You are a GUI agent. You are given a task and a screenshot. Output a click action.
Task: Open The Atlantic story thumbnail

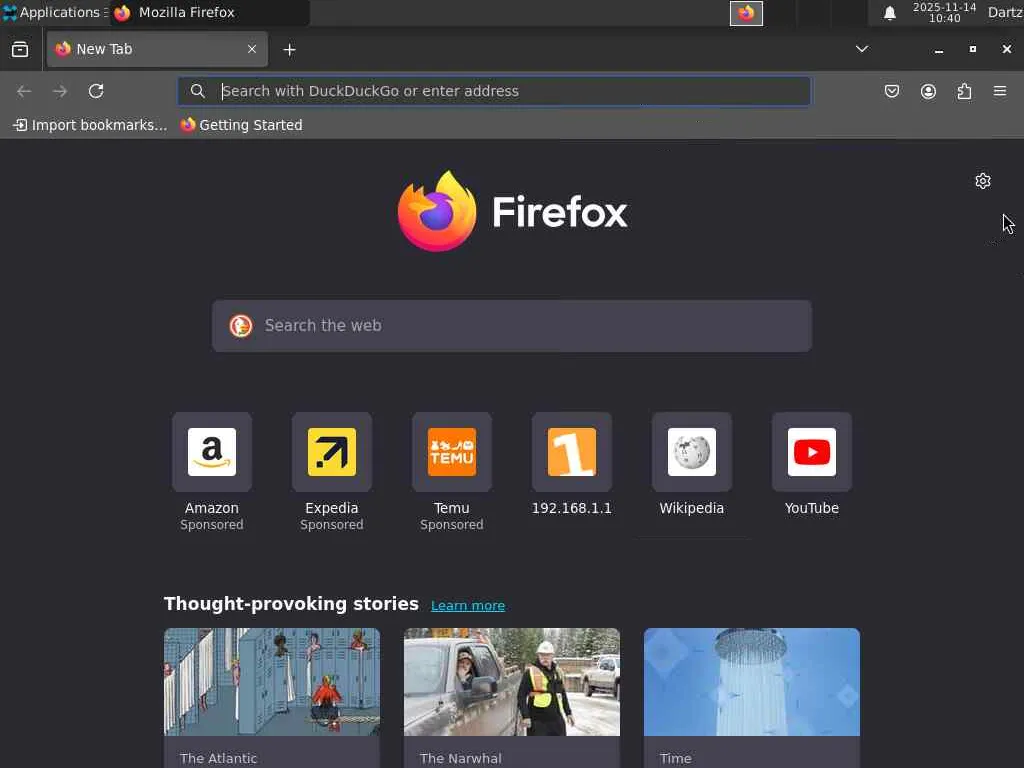272,682
